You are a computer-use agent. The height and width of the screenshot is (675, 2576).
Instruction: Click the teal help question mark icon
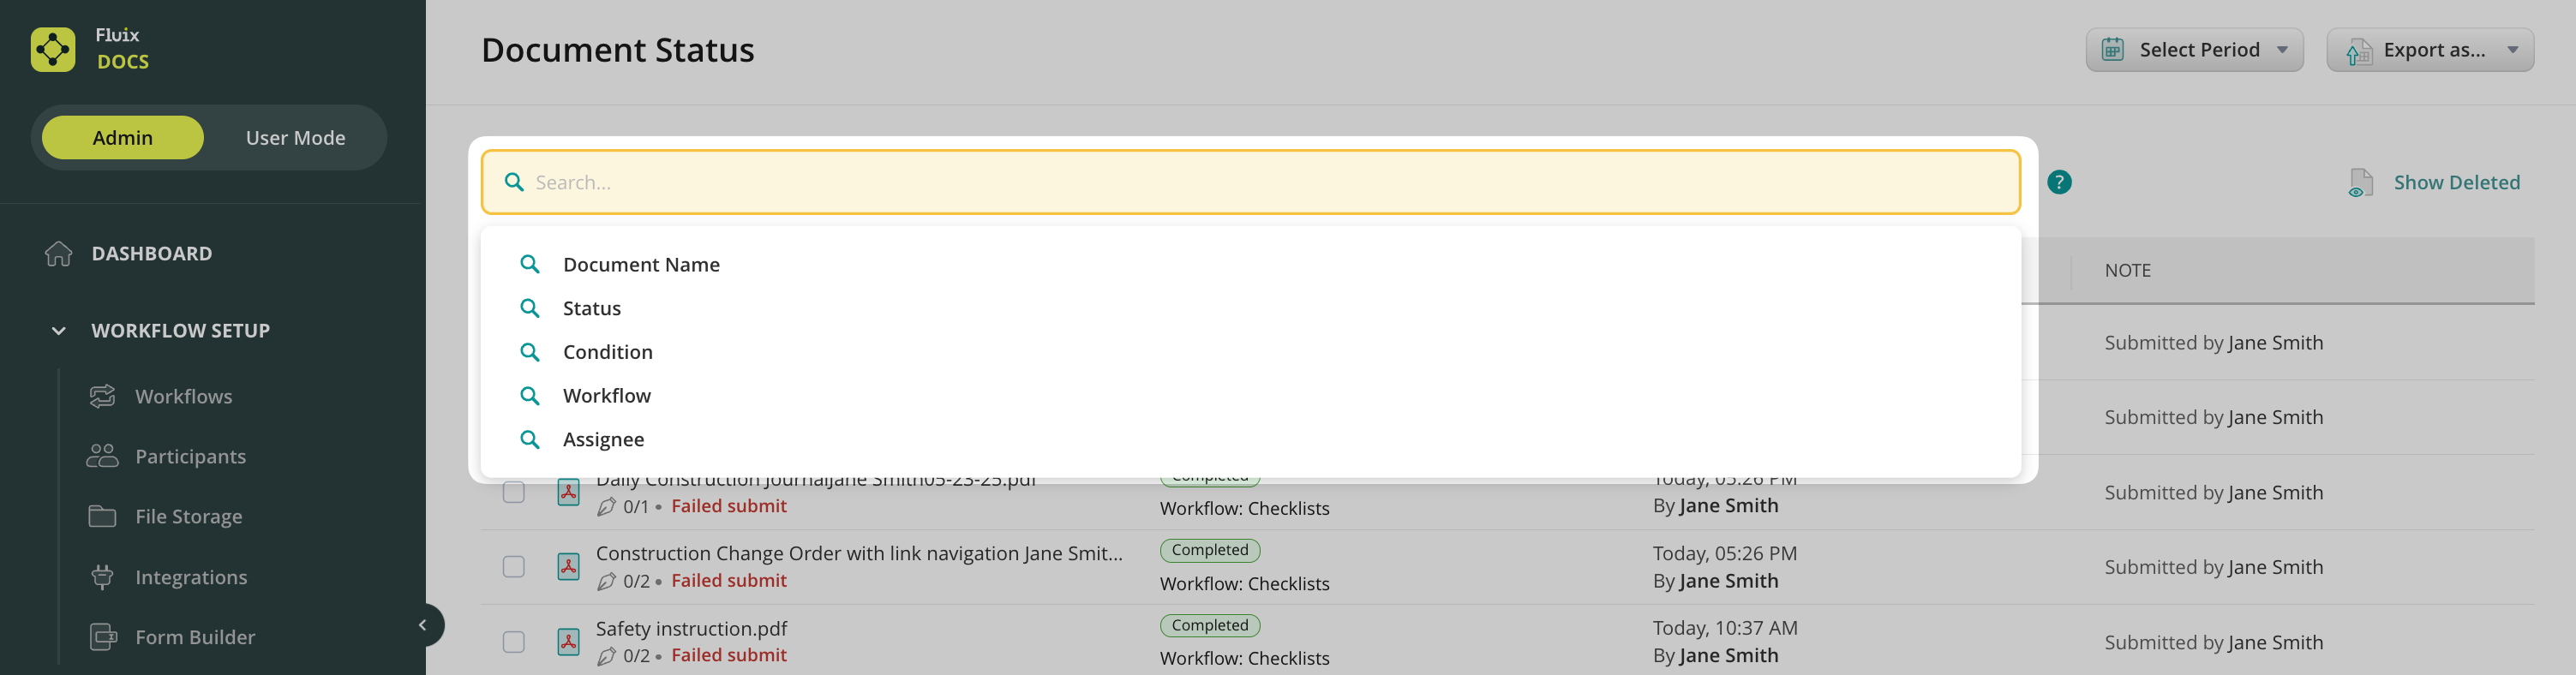click(x=2058, y=182)
